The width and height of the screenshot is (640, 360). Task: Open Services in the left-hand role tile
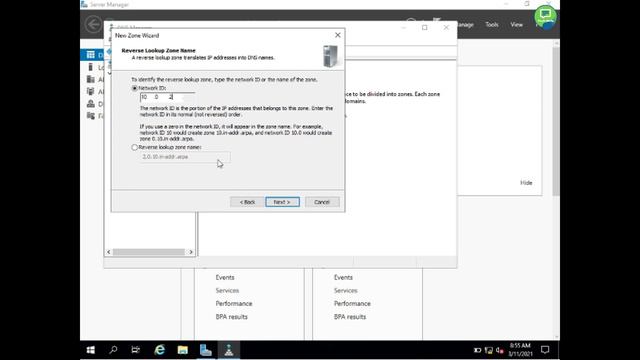pyautogui.click(x=227, y=291)
